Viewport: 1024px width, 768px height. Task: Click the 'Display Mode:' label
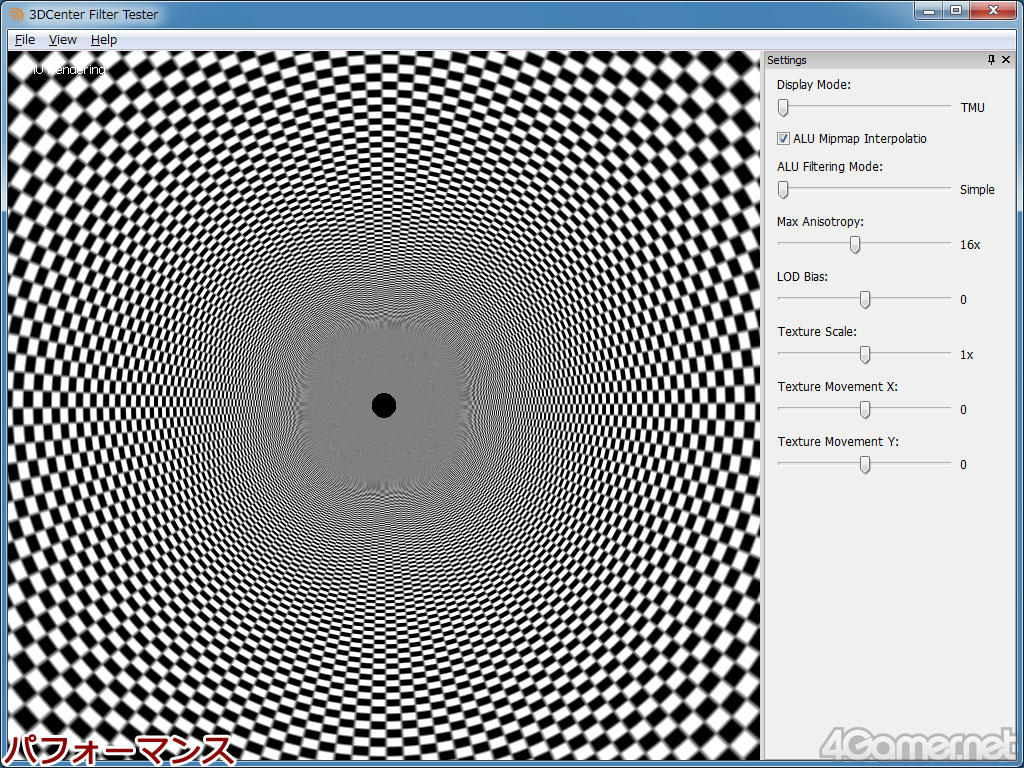(814, 85)
